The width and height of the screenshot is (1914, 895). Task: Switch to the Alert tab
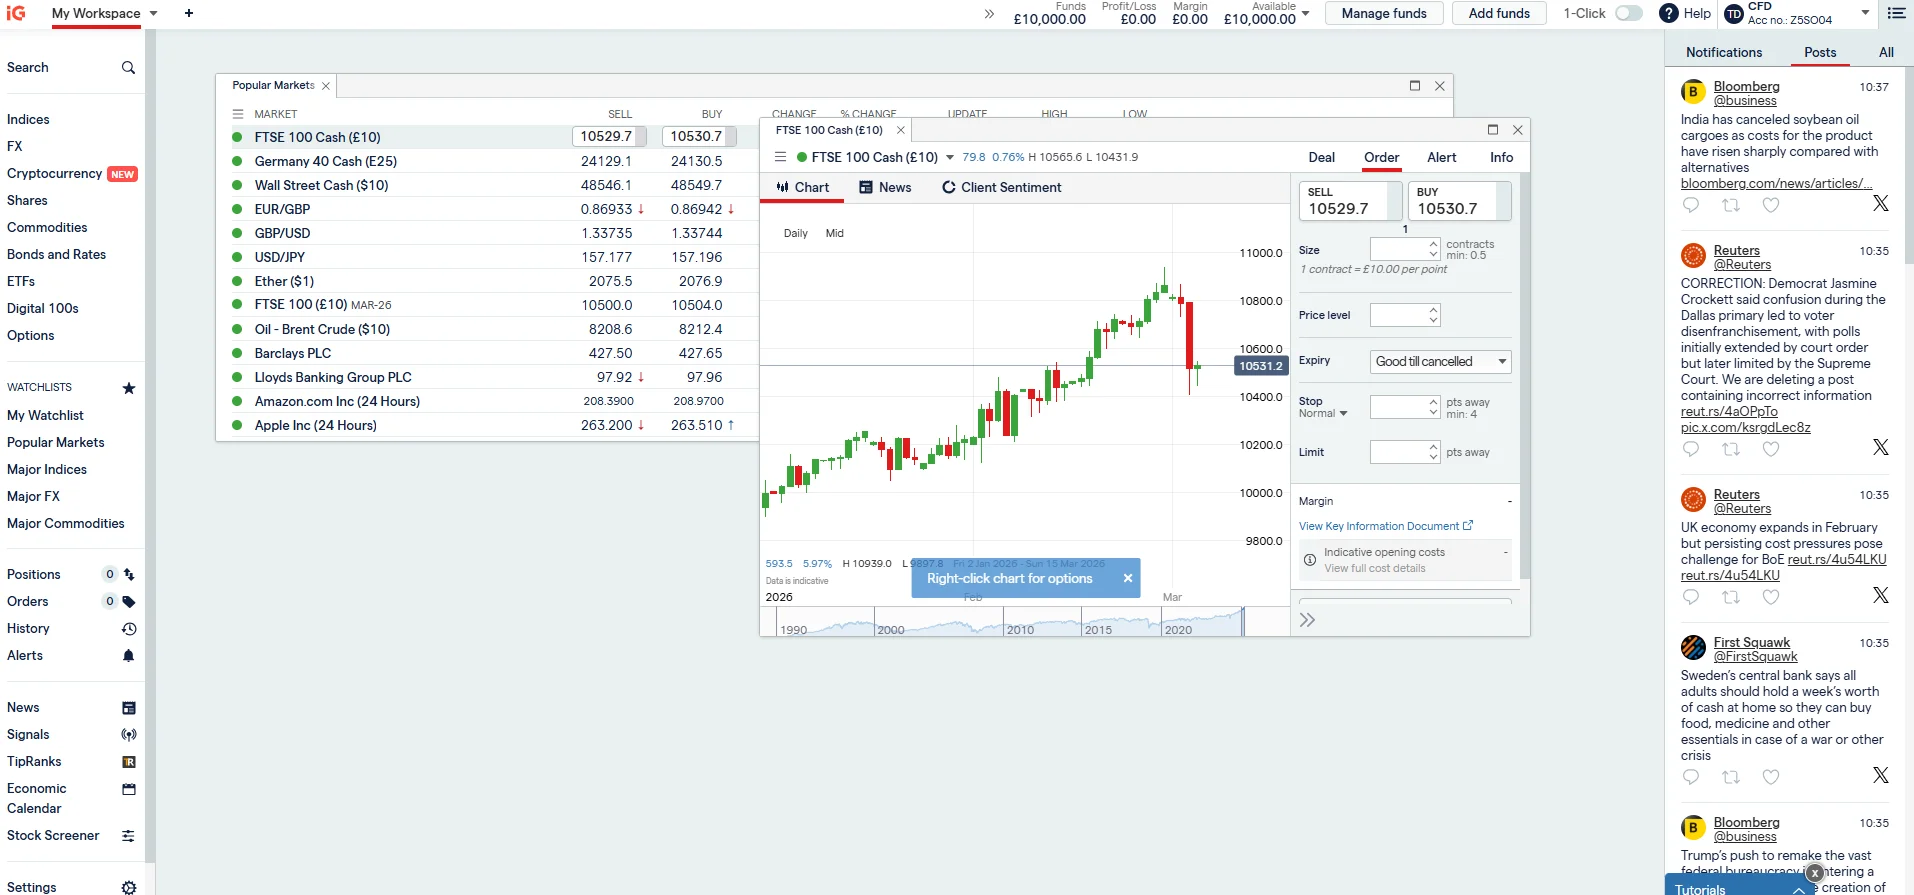coord(1441,158)
